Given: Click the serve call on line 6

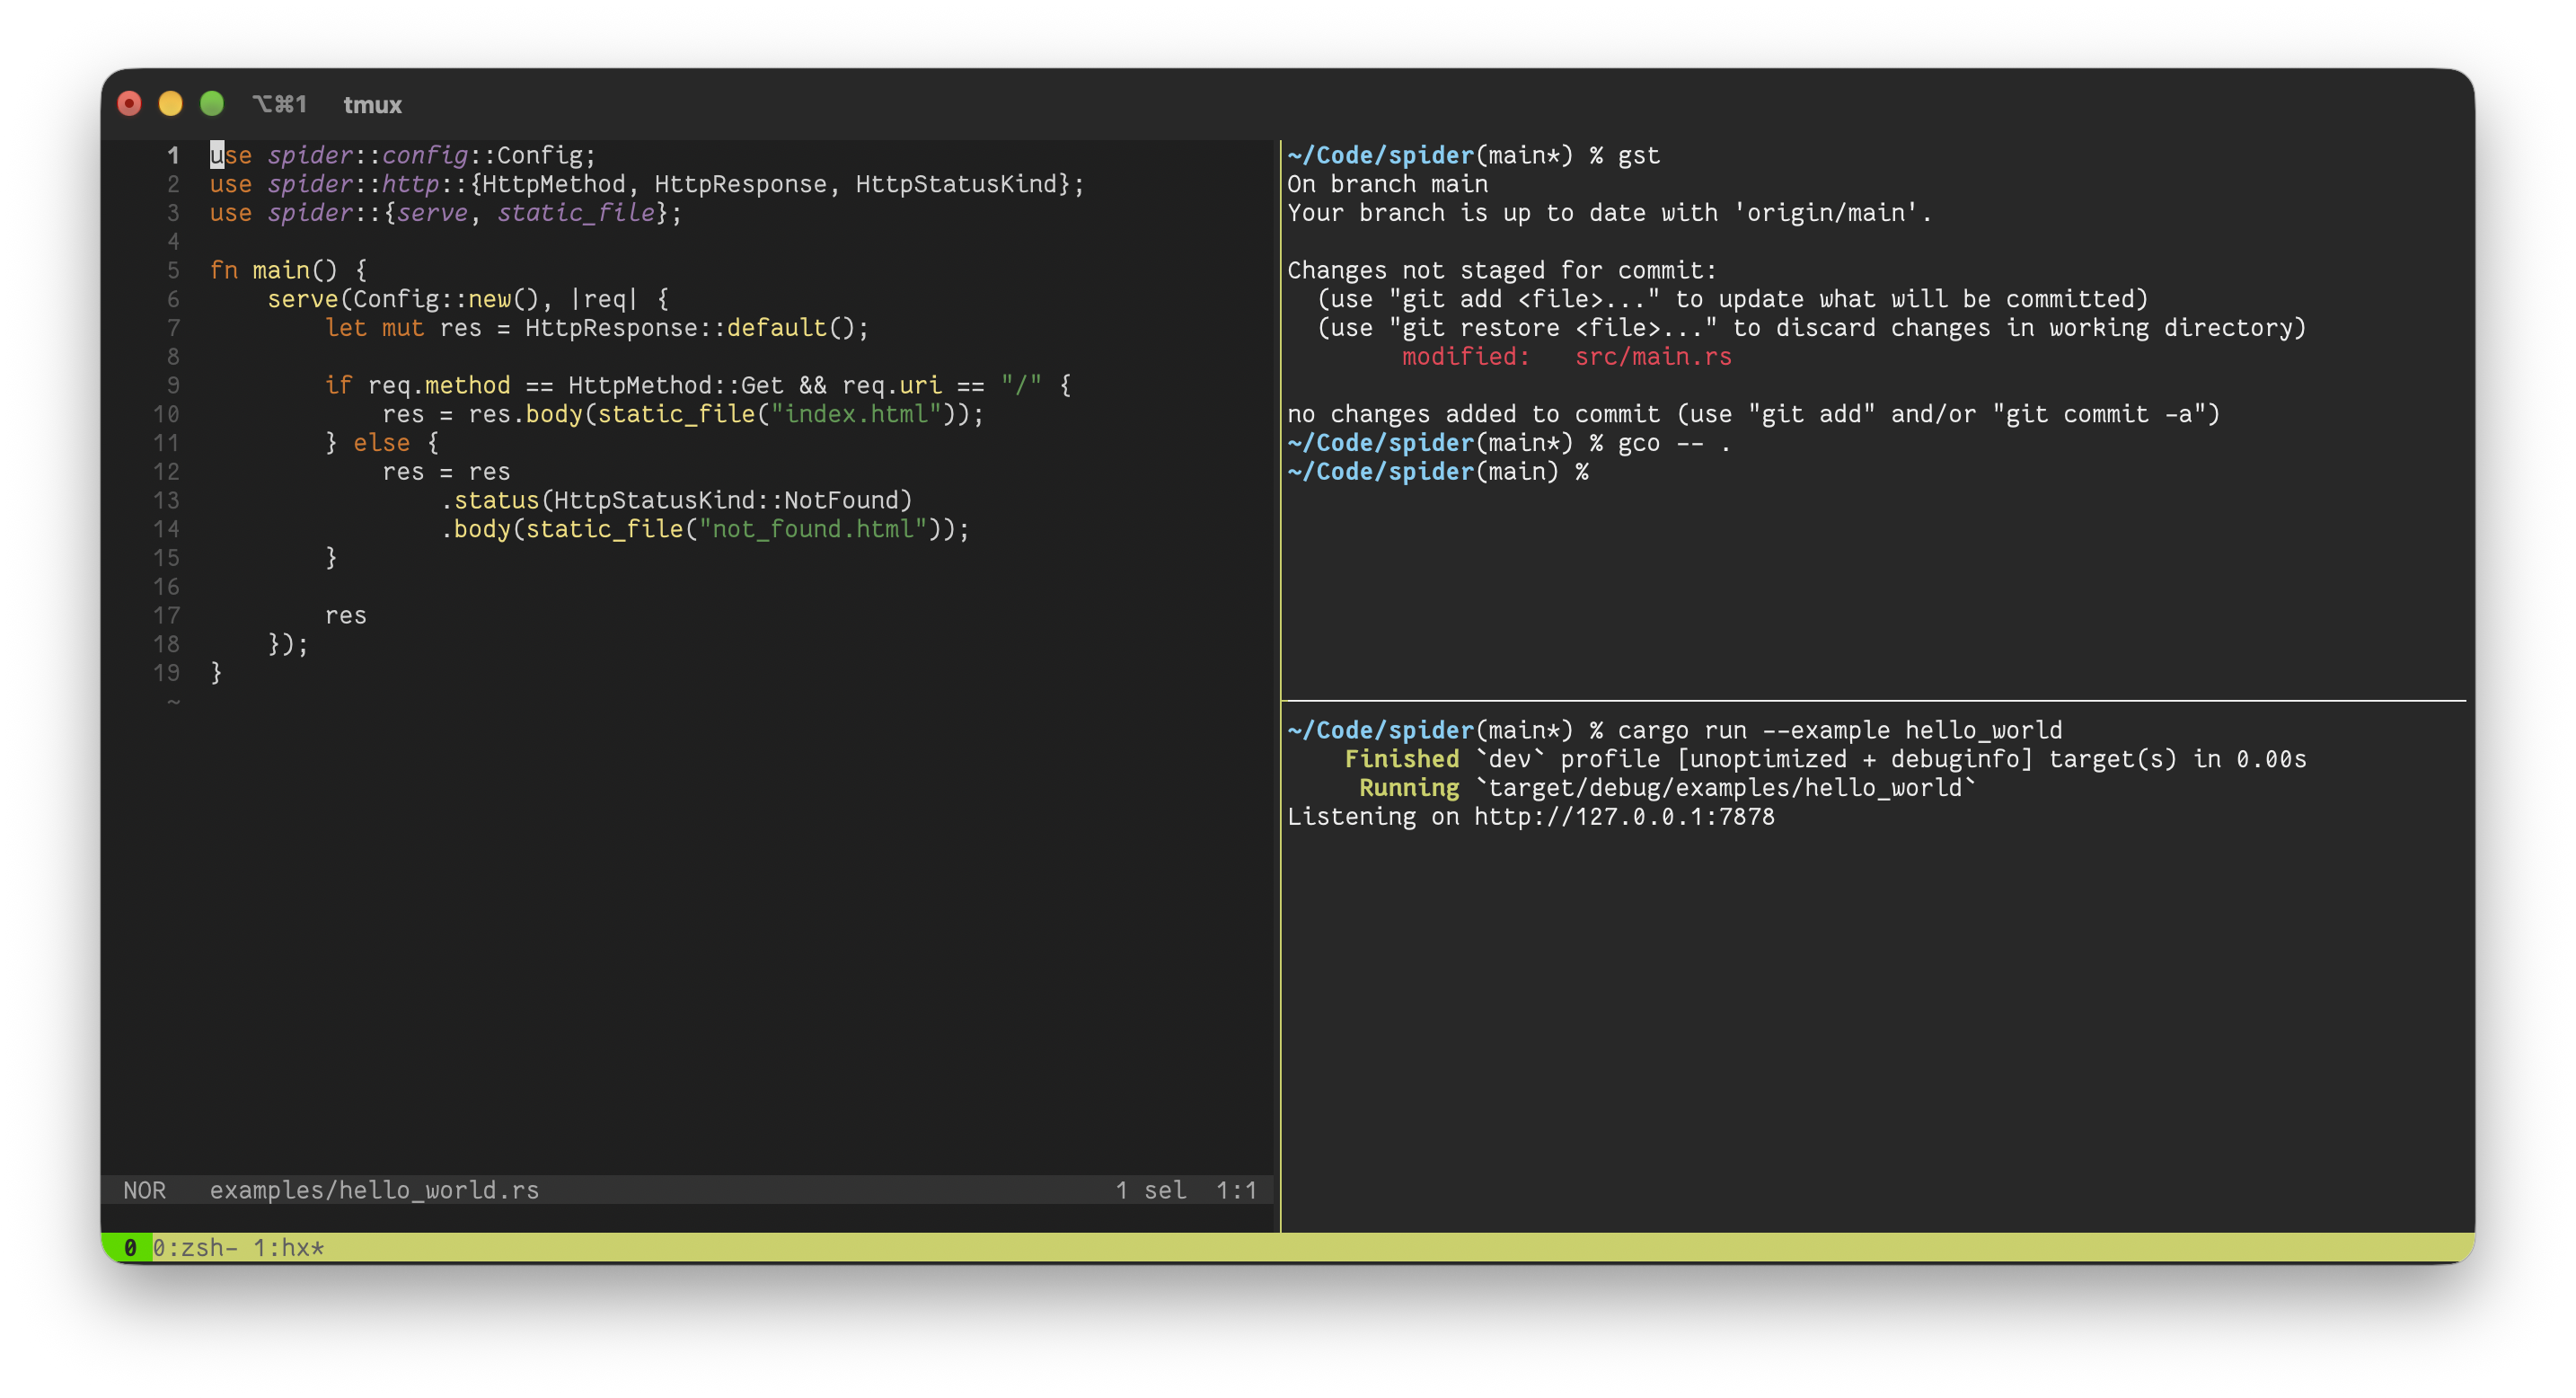Looking at the screenshot, I should pyautogui.click(x=302, y=299).
